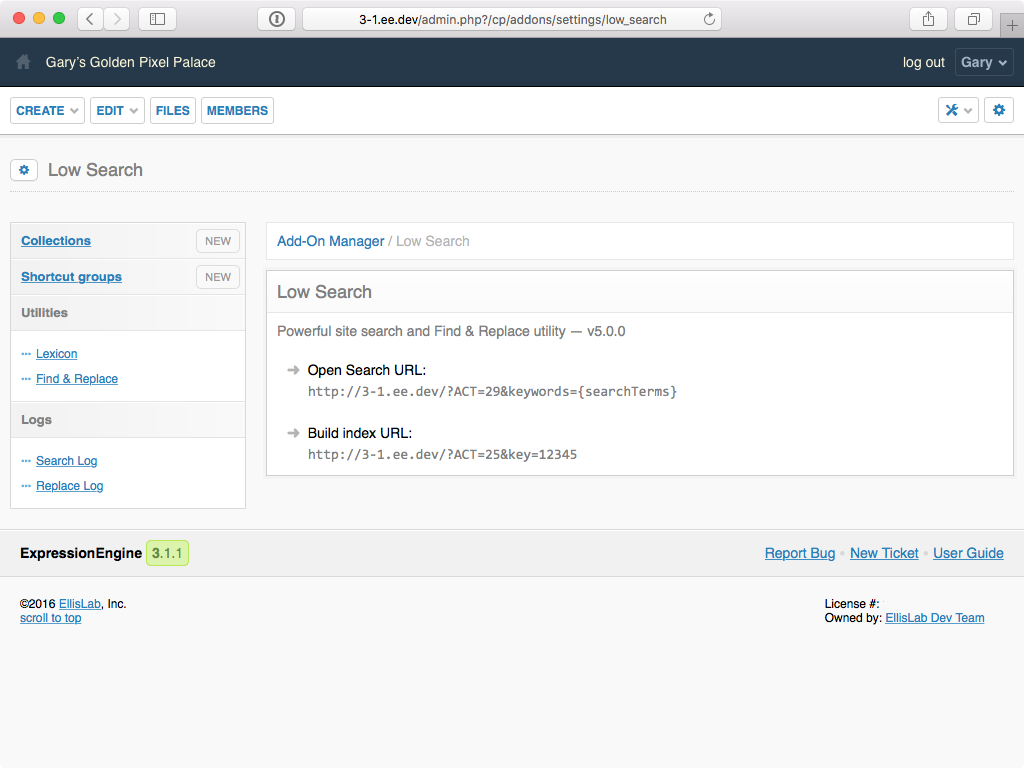Expand the CREATE dropdown menu
Screen dimensions: 1024x768
[47, 110]
